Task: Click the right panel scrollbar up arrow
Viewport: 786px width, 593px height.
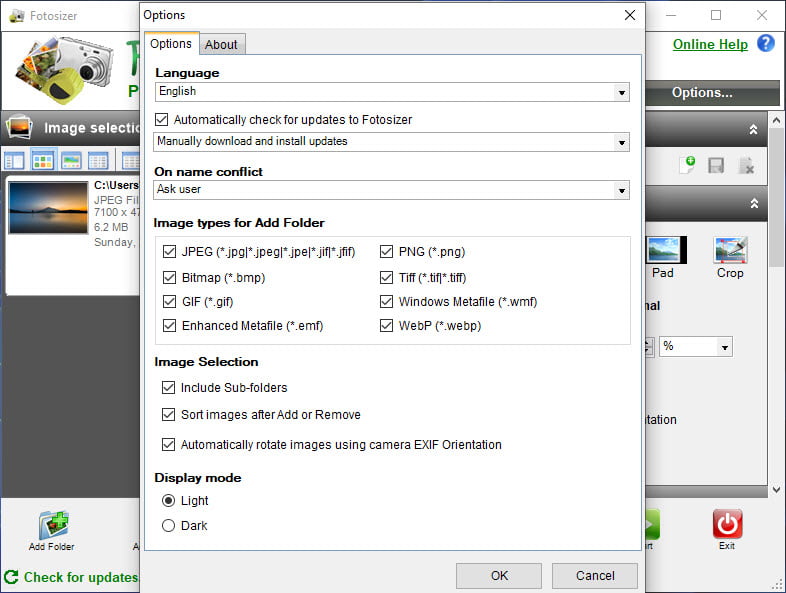Action: pos(776,120)
